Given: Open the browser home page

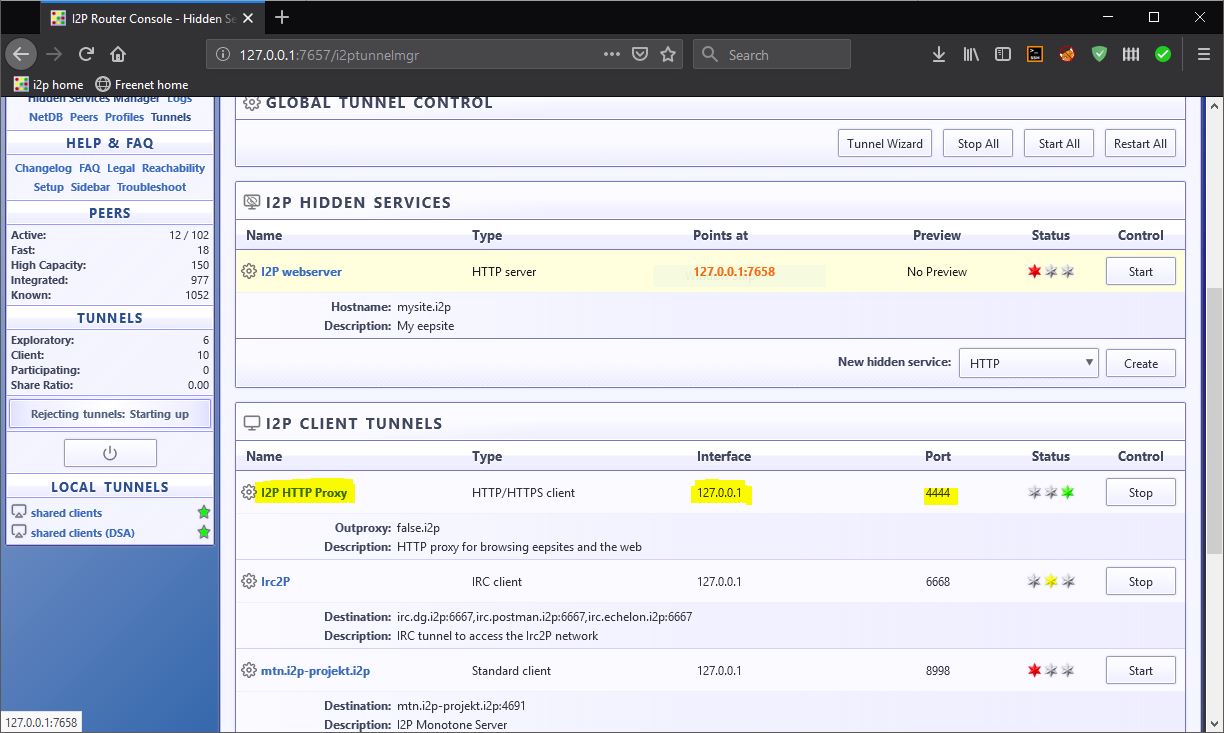Looking at the screenshot, I should coord(118,54).
